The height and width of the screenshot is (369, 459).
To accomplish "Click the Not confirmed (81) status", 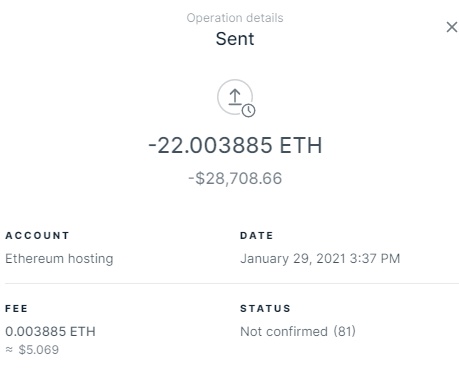I will (298, 331).
